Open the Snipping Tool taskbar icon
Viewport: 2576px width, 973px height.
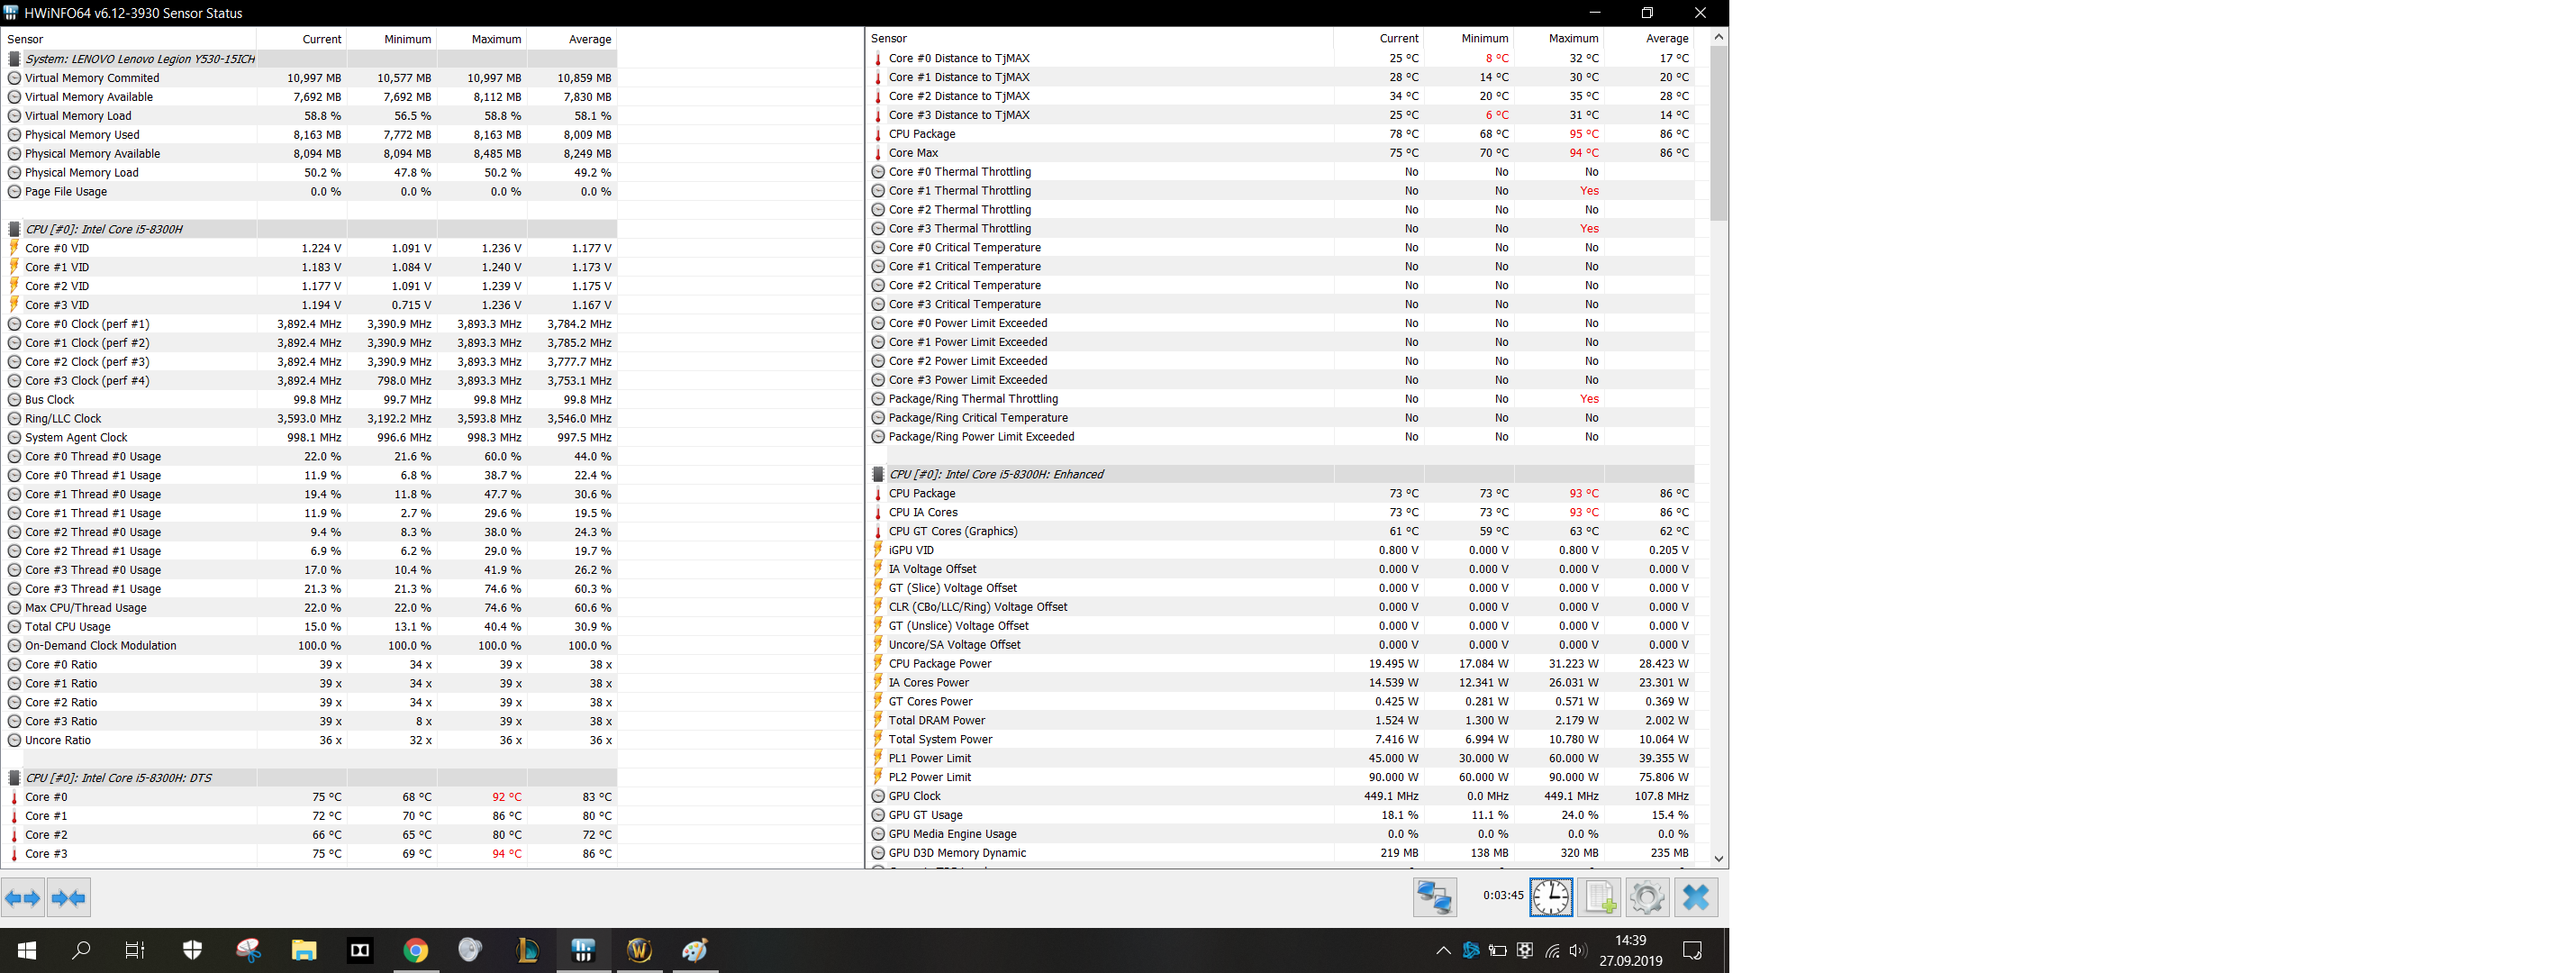tap(248, 950)
